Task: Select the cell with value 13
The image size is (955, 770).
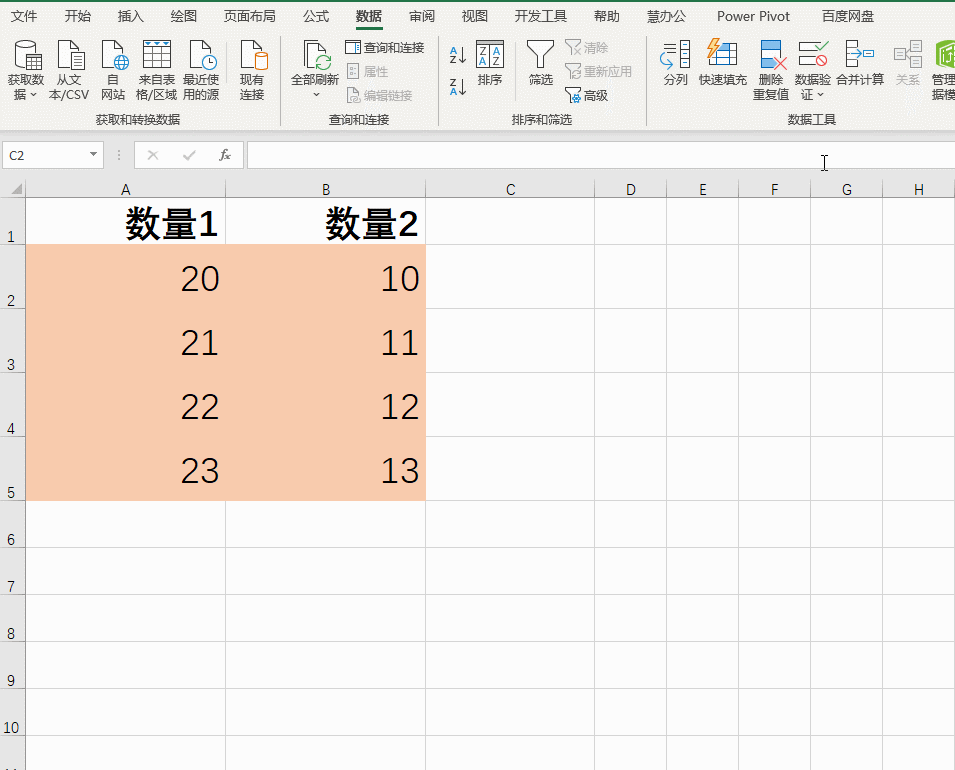Action: tap(326, 469)
